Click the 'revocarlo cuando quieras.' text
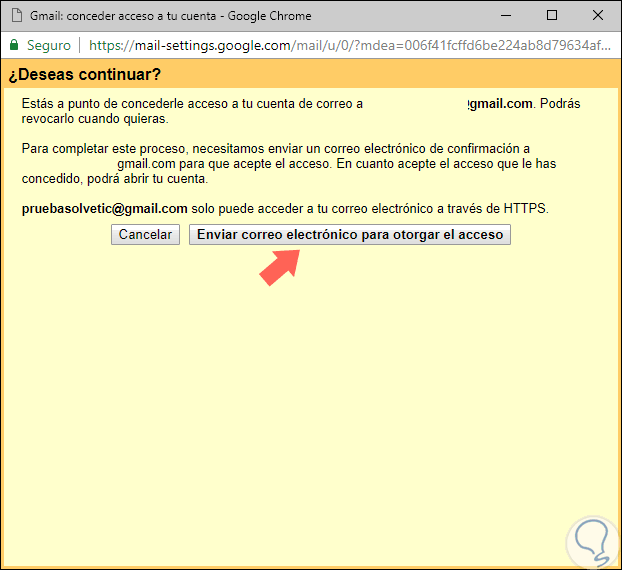 pos(95,119)
